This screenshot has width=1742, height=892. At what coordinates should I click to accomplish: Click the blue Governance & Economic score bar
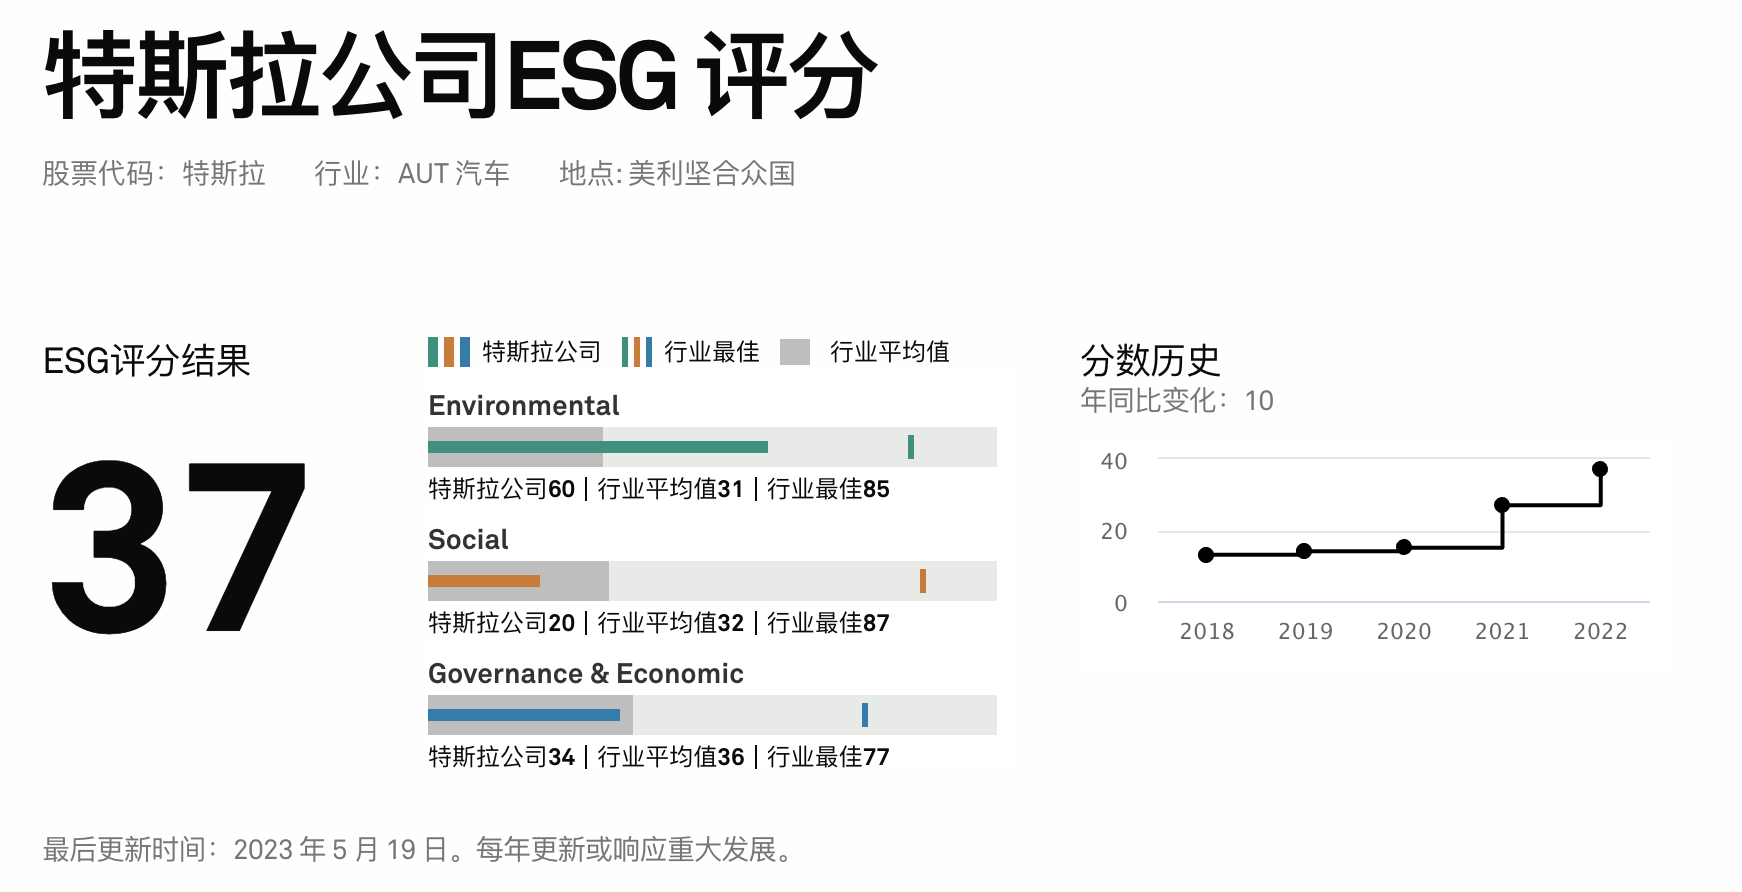click(x=524, y=715)
